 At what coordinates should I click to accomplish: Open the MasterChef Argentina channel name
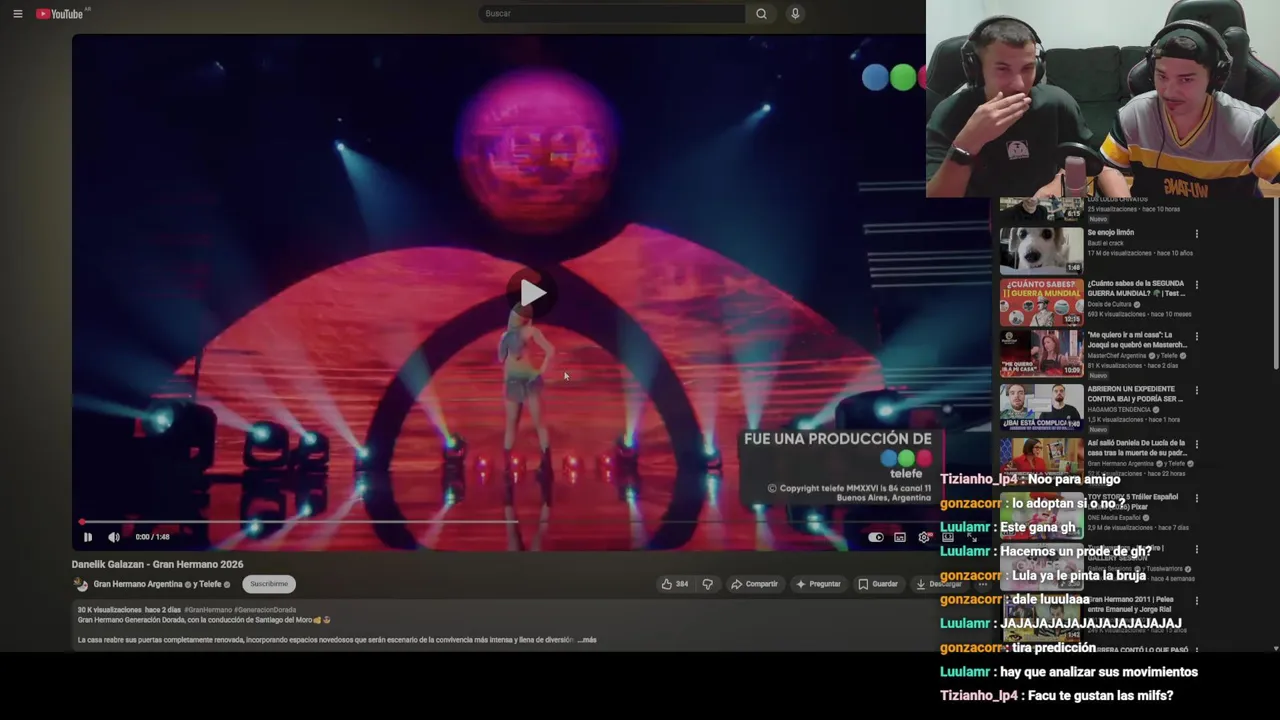tap(1119, 356)
